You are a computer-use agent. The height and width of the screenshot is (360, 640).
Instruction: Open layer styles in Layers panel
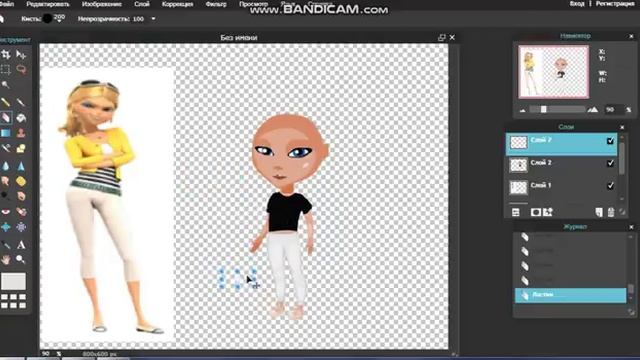(548, 212)
